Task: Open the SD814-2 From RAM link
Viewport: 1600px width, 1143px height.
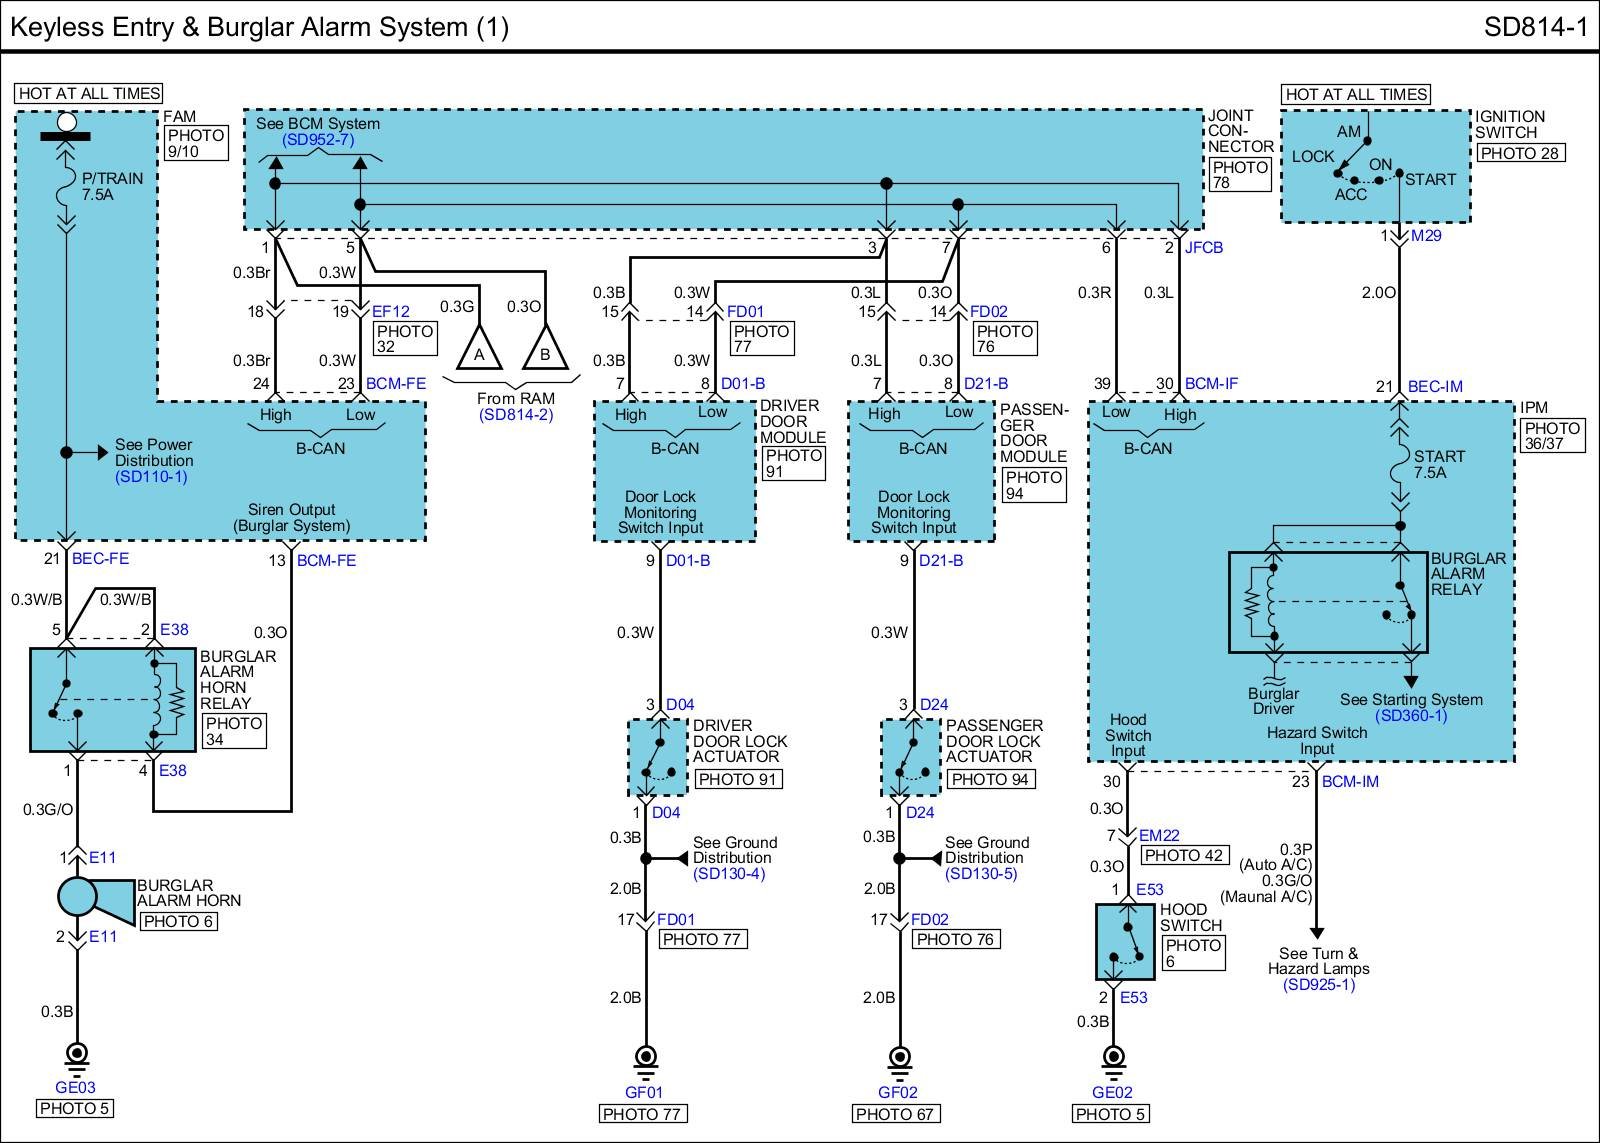Action: click(515, 414)
